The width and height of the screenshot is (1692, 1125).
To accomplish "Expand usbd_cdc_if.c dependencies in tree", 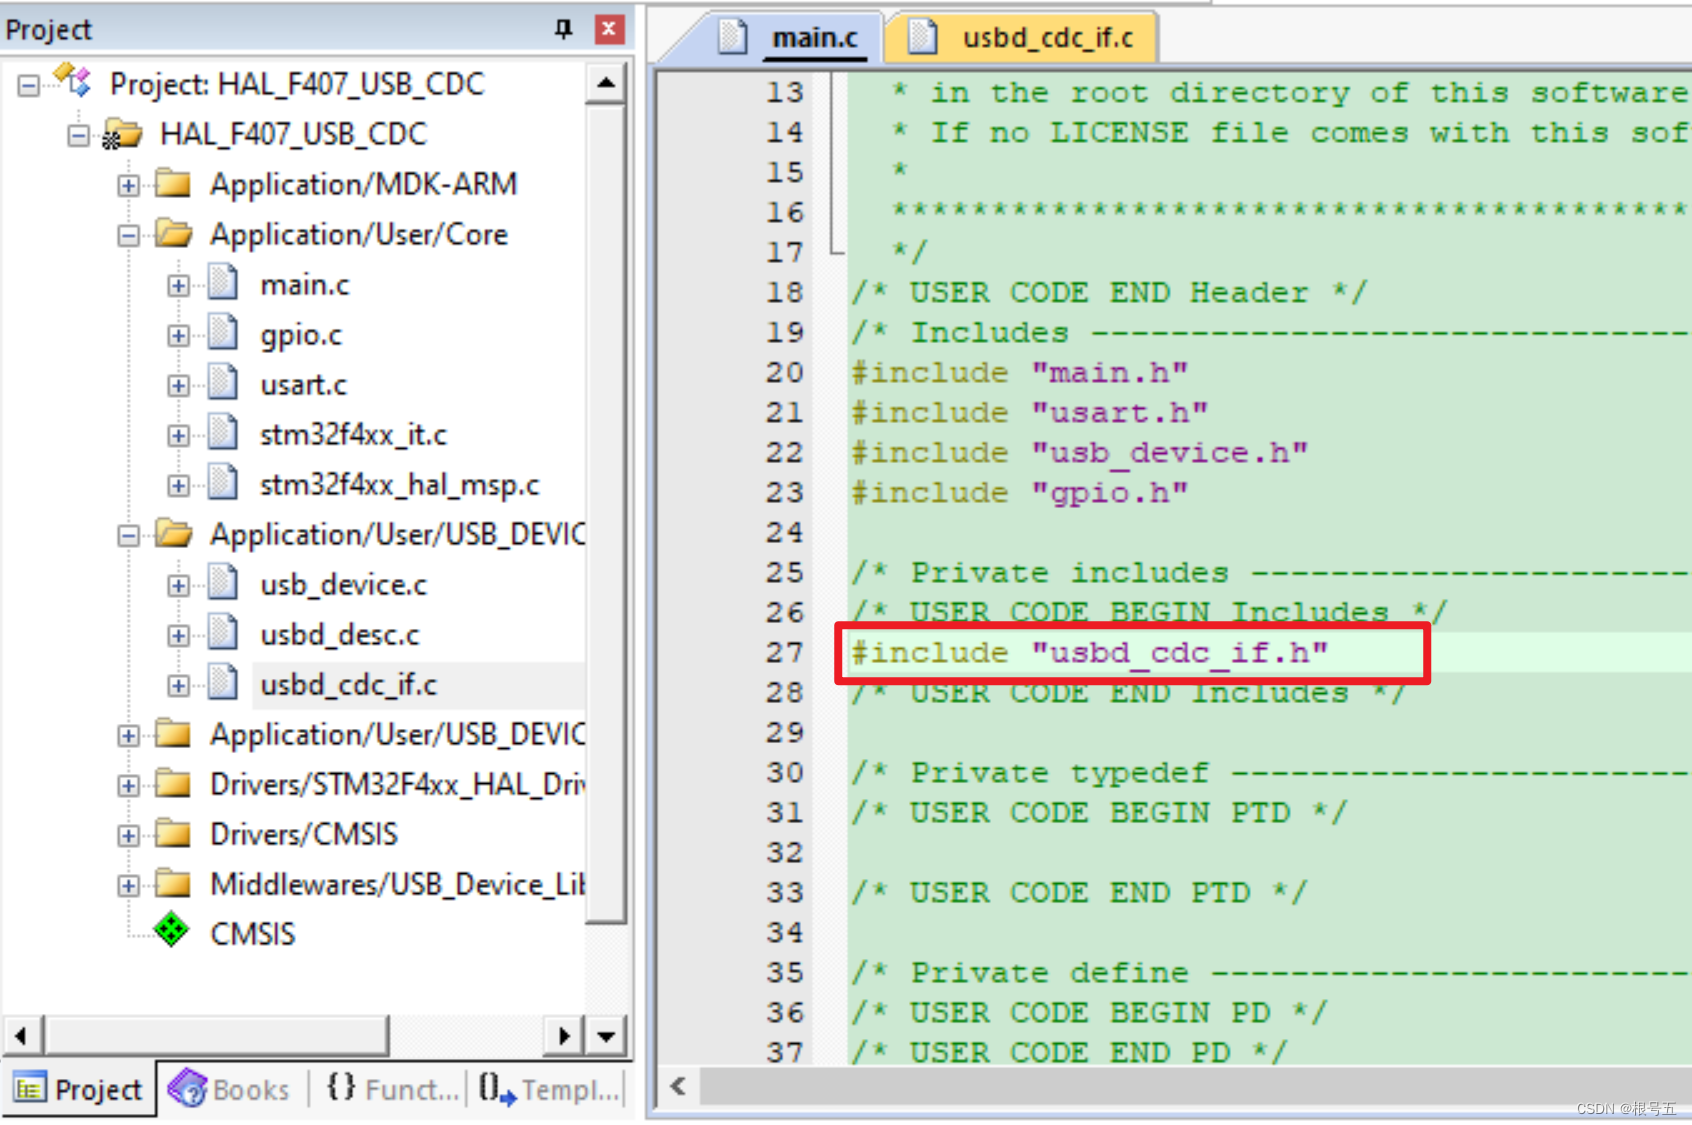I will (x=178, y=685).
